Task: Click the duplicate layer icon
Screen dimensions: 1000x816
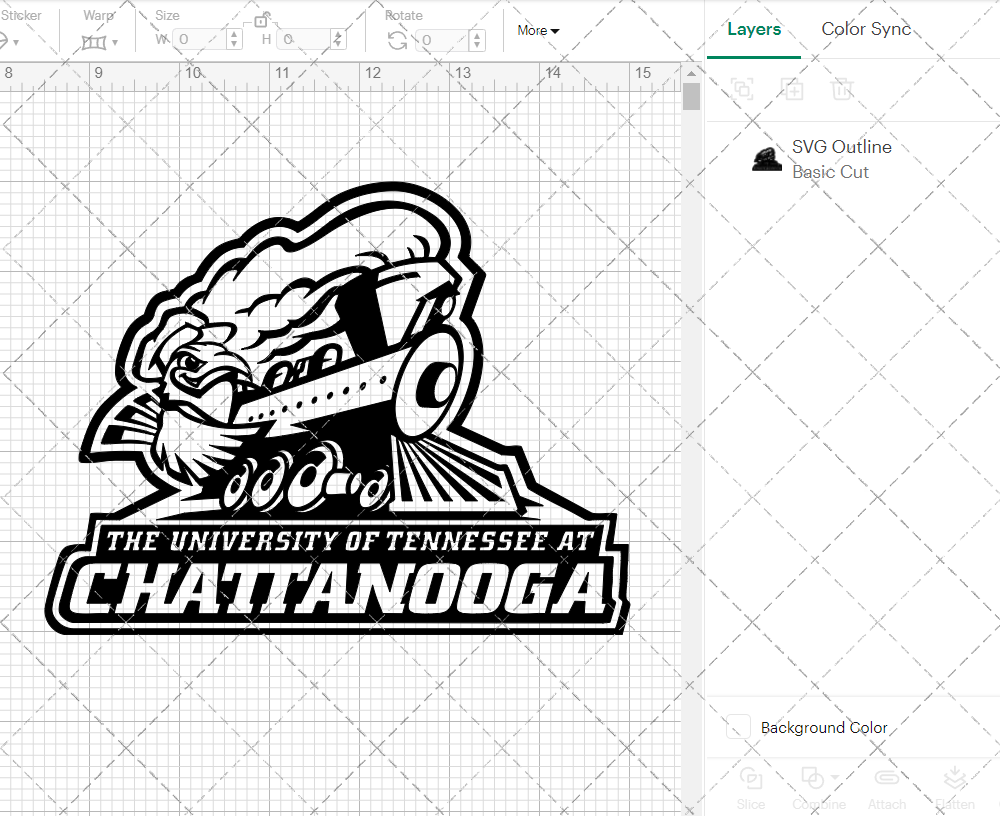Action: point(793,90)
